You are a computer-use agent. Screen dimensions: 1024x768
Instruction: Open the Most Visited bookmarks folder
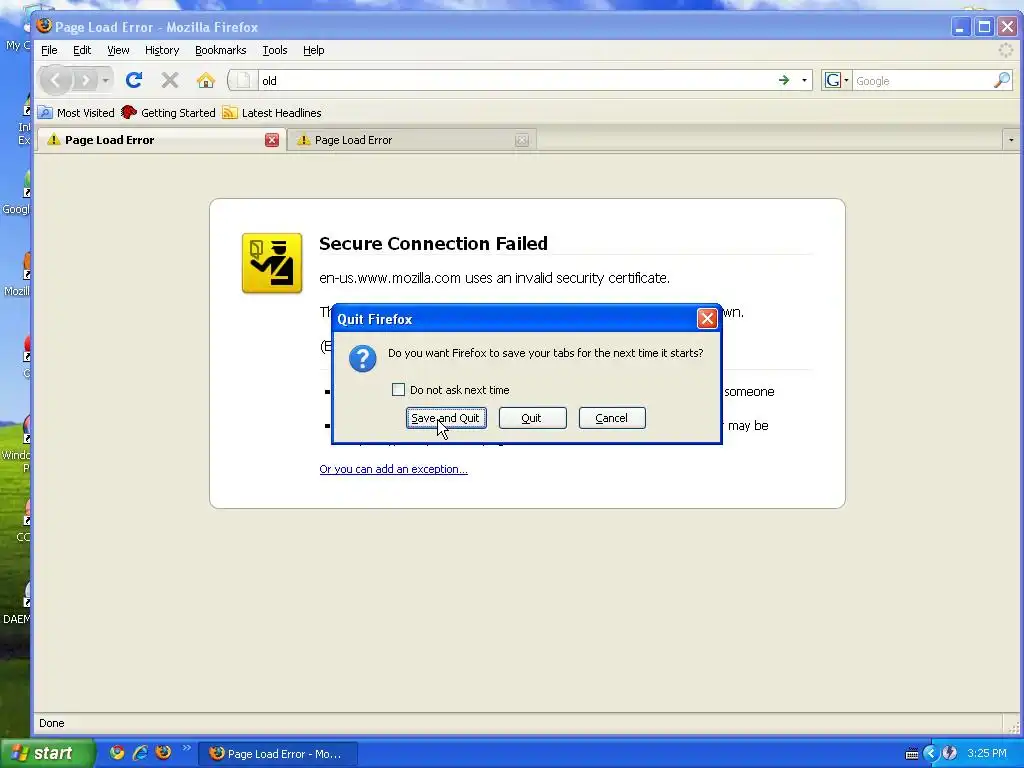[x=76, y=113]
